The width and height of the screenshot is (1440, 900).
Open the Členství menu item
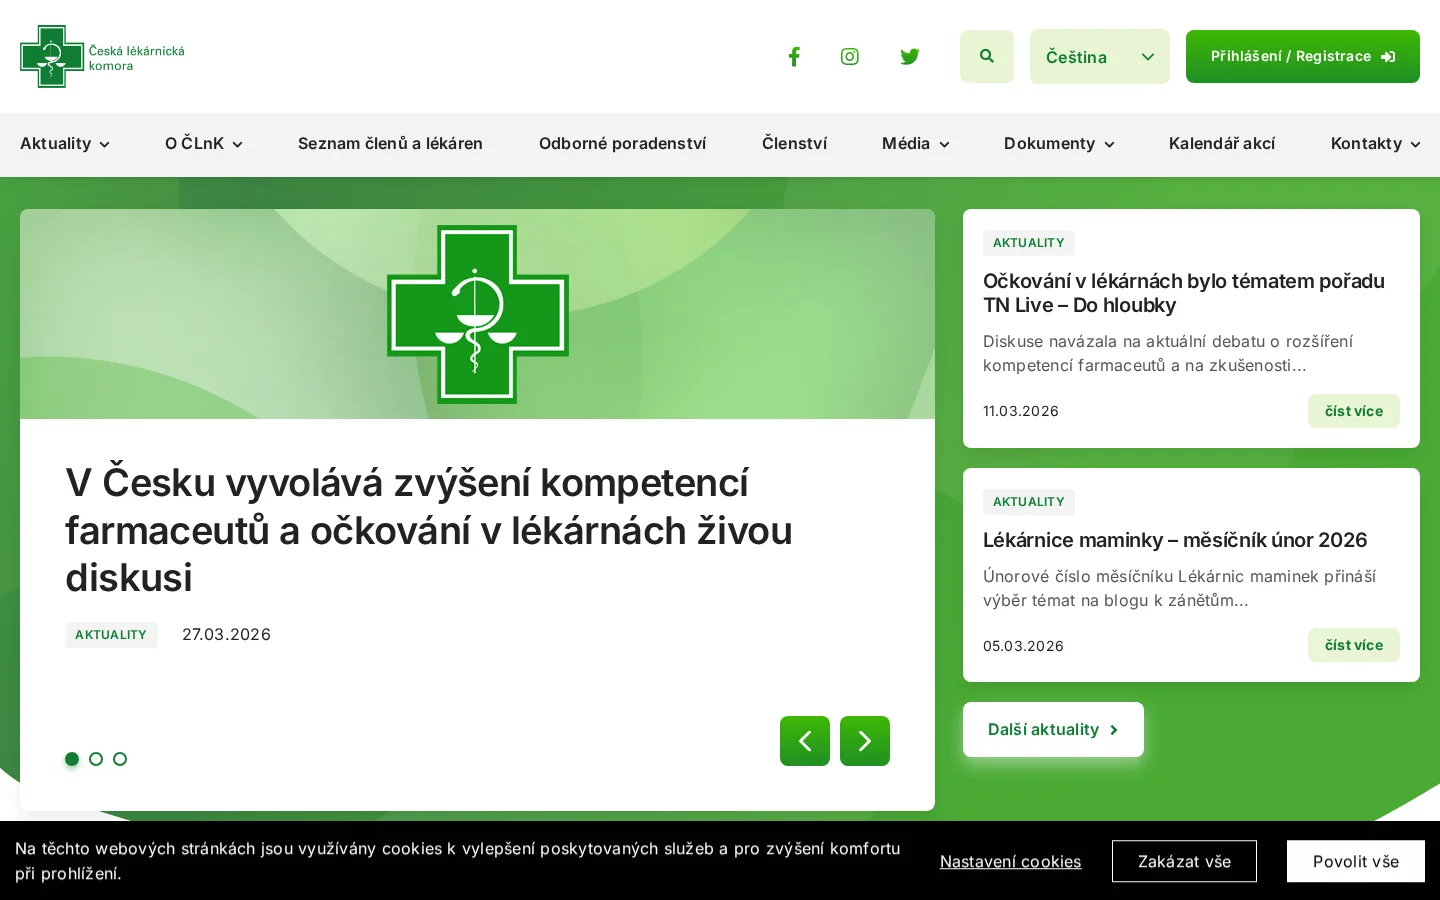[794, 144]
